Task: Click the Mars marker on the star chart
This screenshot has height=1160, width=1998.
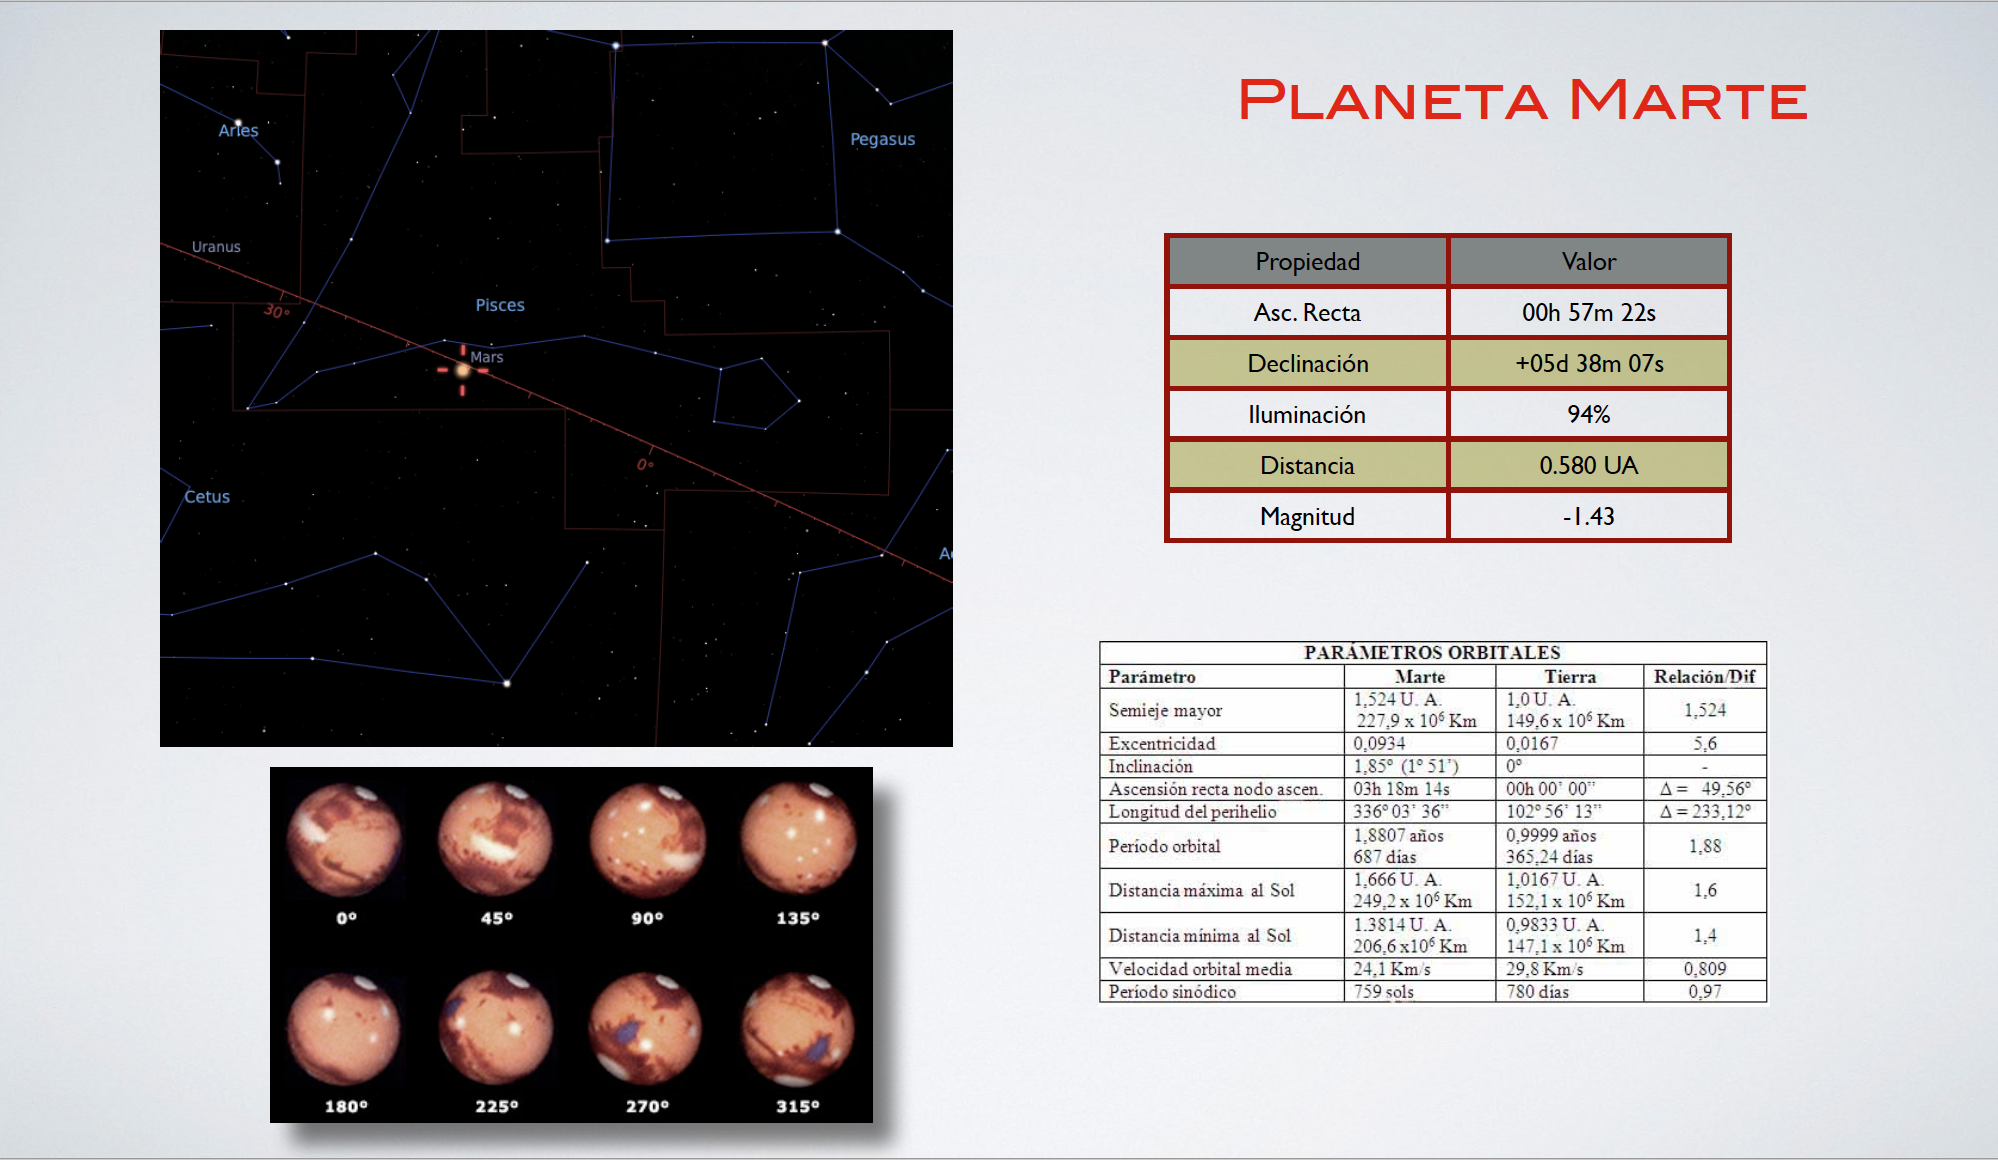Action: tap(463, 370)
